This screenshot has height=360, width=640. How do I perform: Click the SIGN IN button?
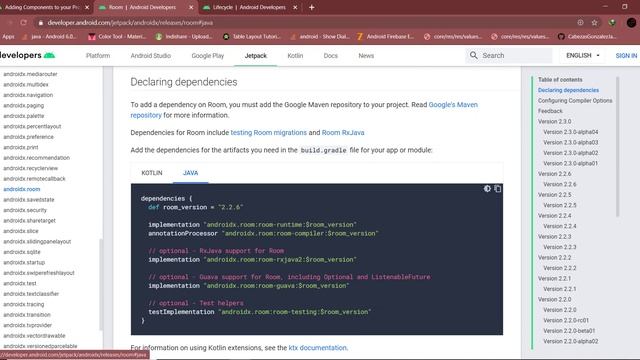[x=626, y=56]
